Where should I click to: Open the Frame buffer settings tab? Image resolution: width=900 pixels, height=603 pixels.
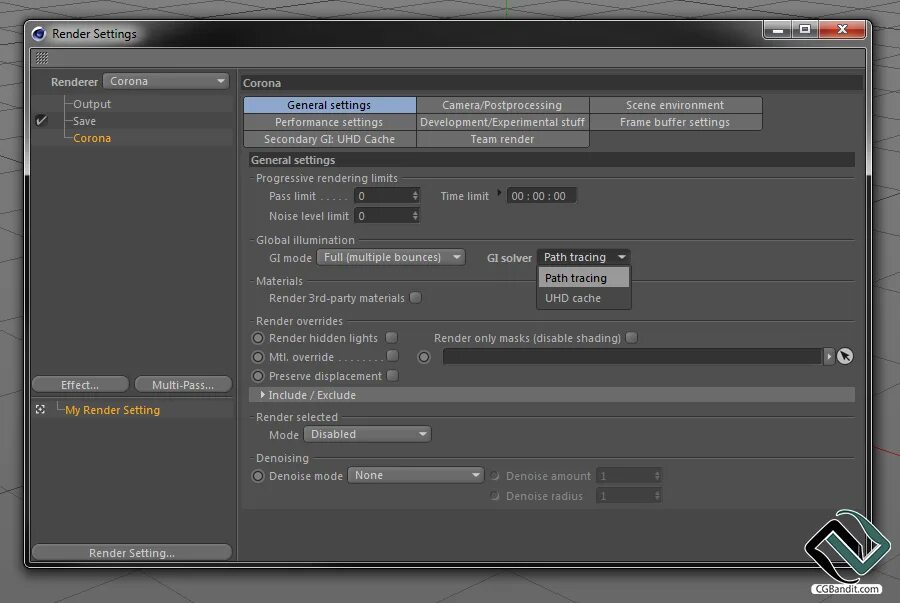click(675, 122)
